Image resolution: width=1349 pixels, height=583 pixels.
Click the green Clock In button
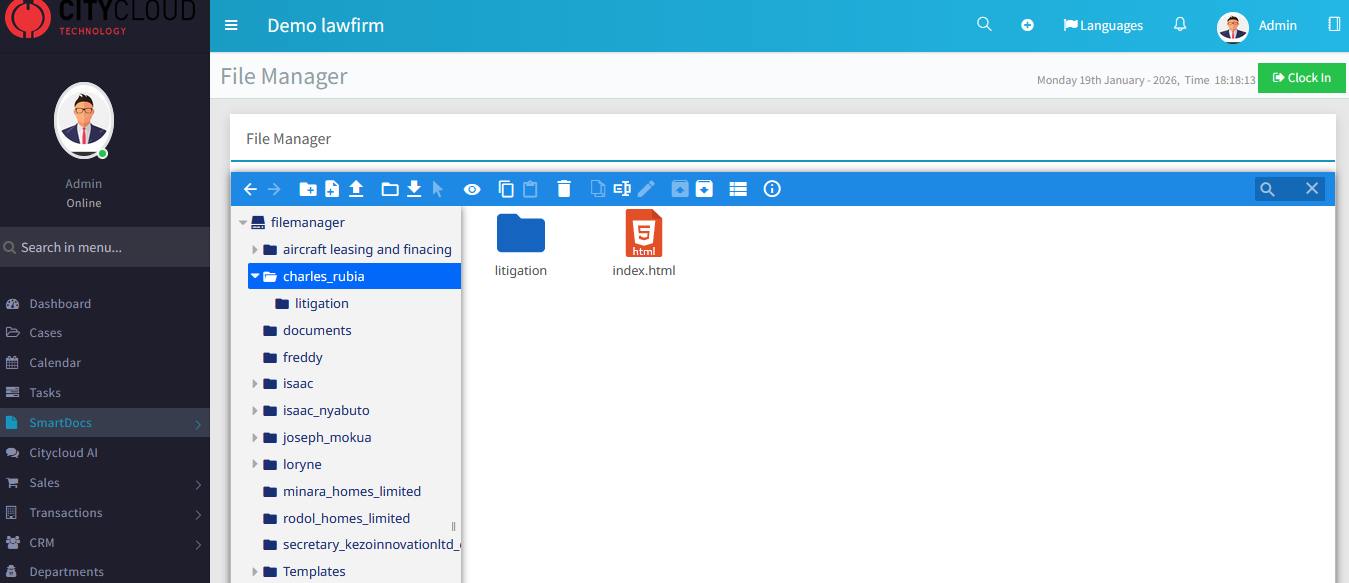pyautogui.click(x=1302, y=78)
